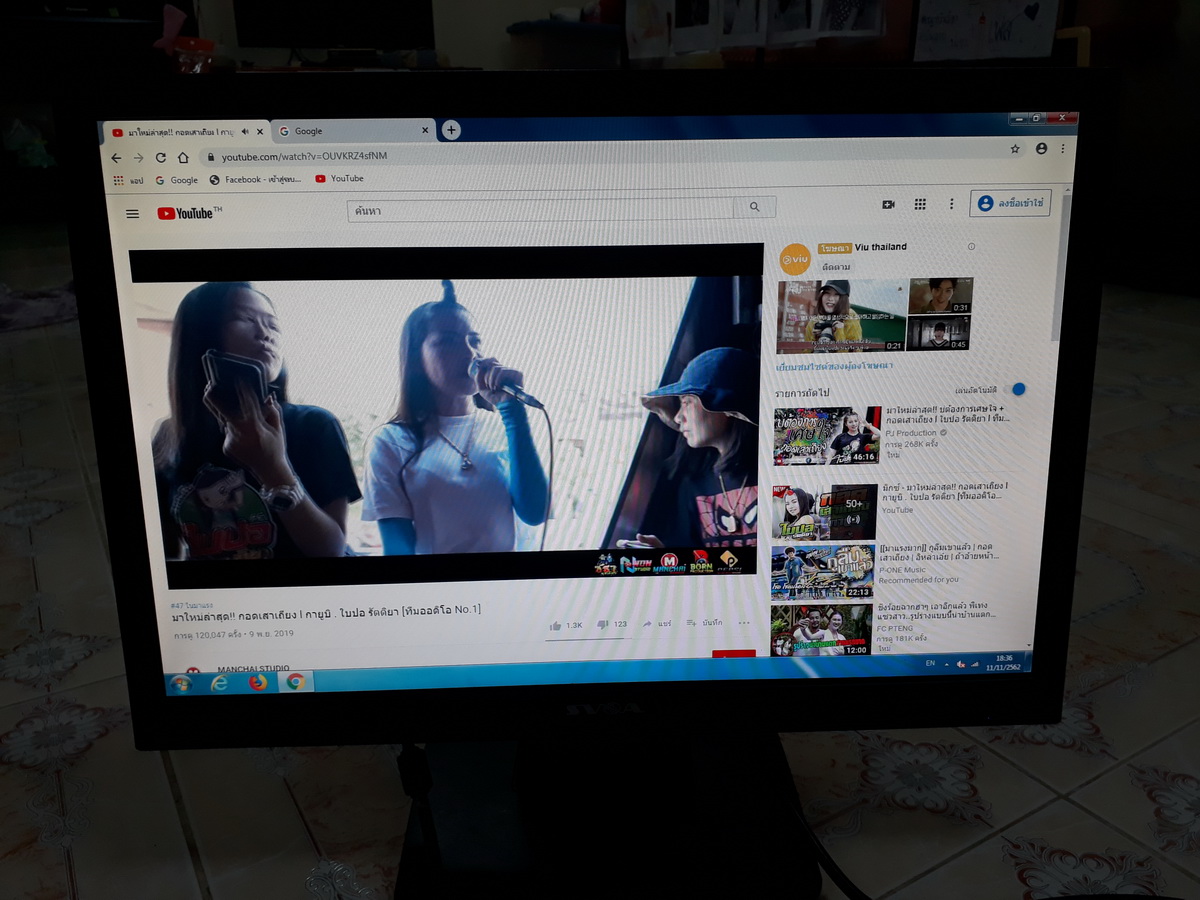The height and width of the screenshot is (900, 1200).
Task: Open the 0:45 ad video thumbnail
Action: coord(938,332)
